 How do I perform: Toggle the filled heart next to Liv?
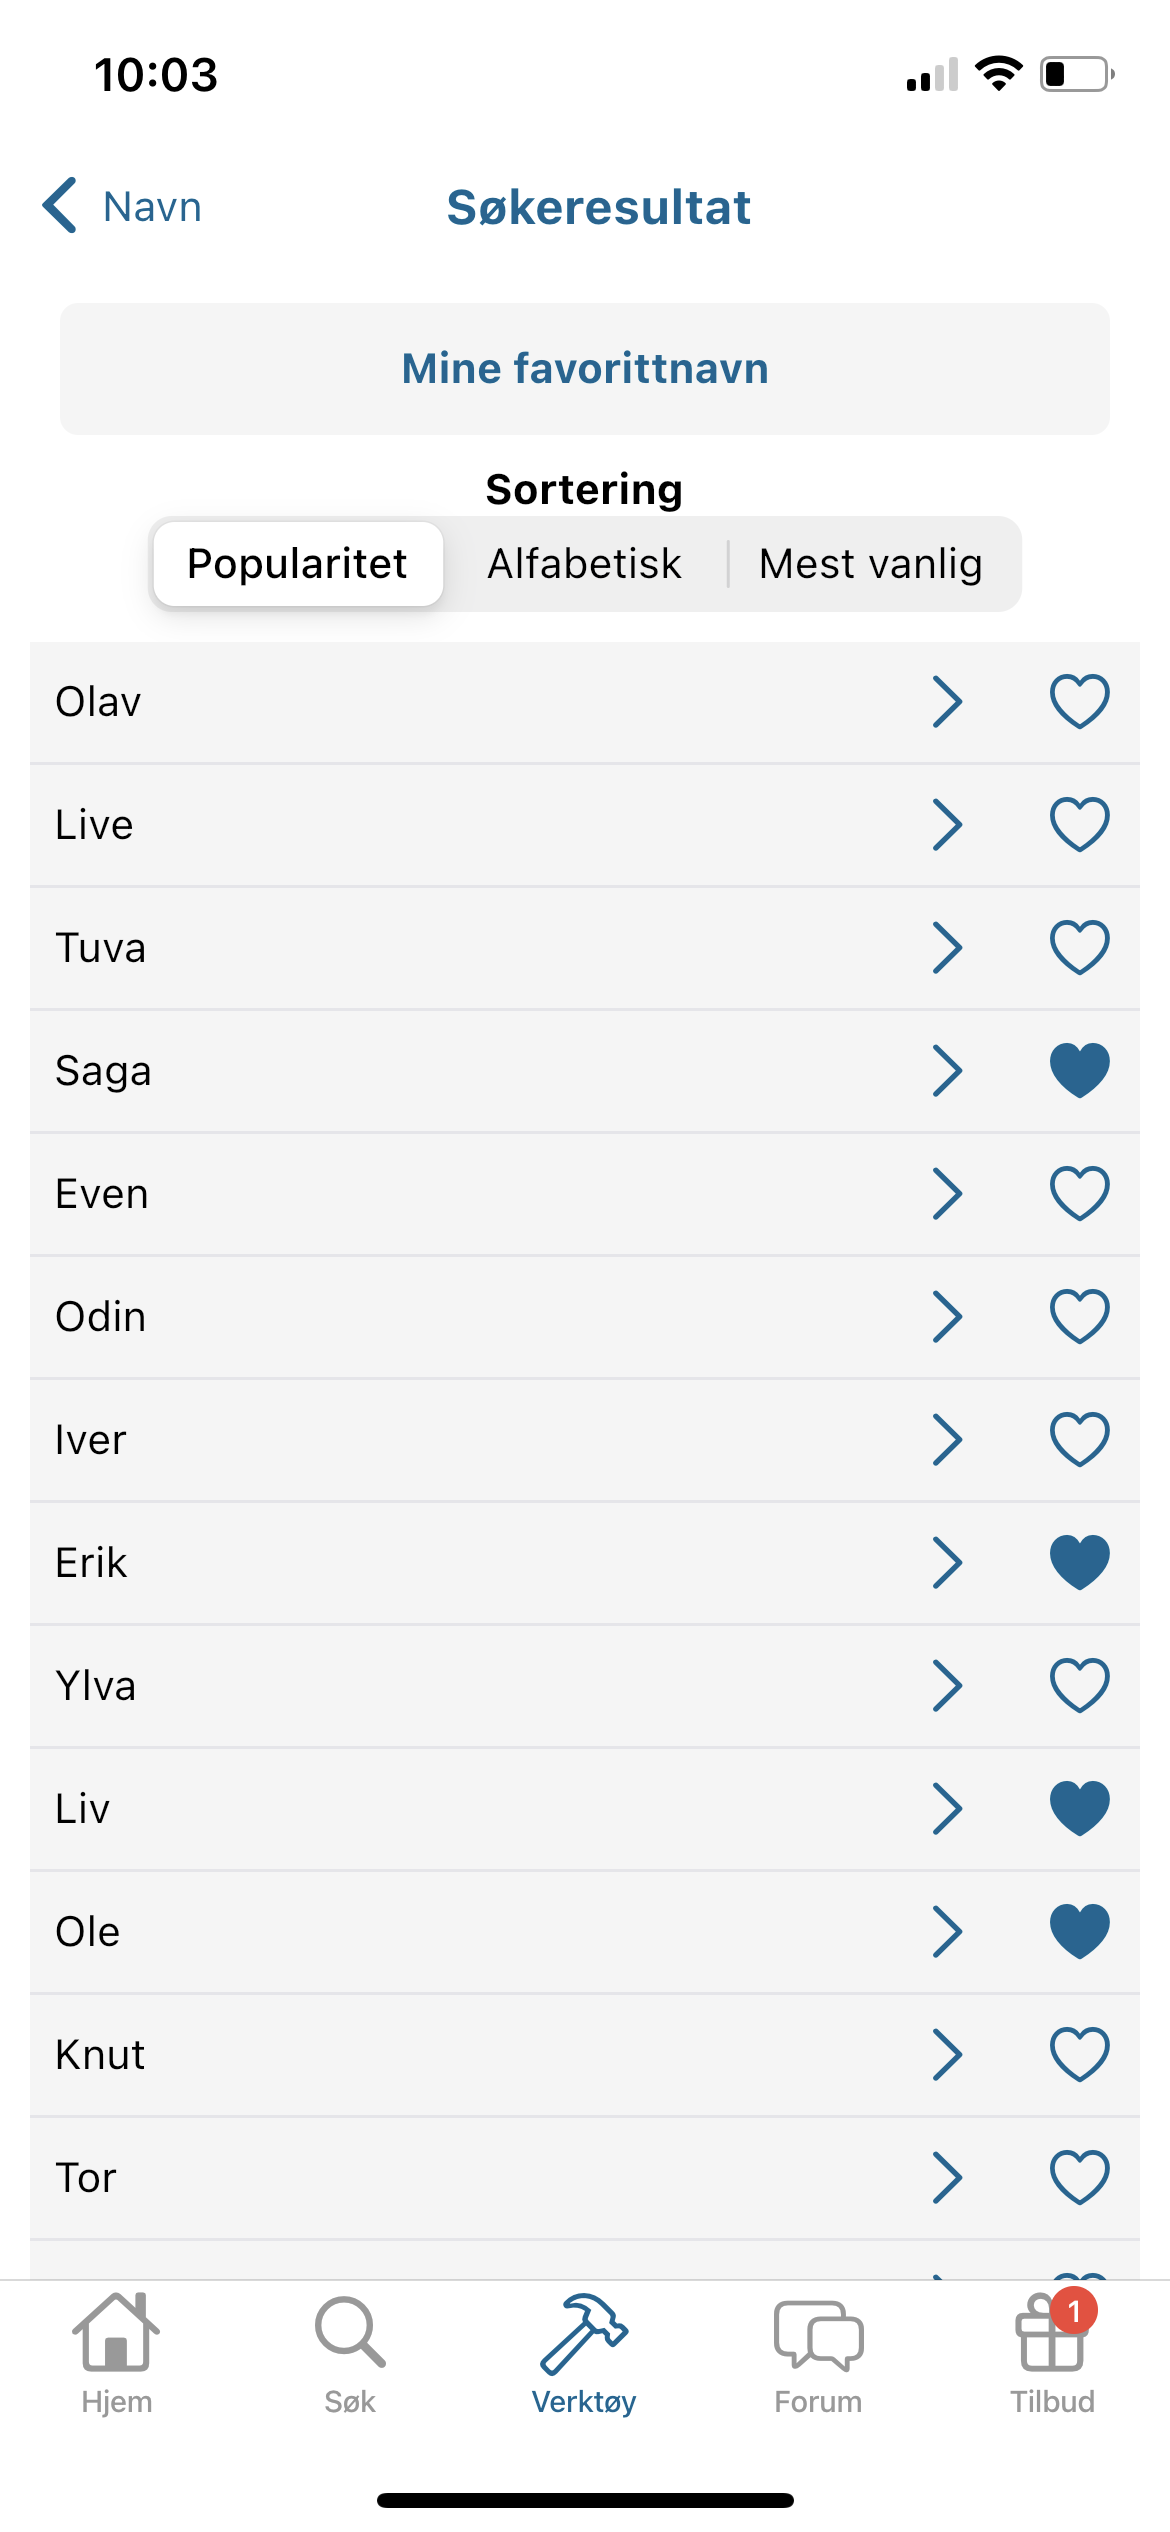(x=1079, y=1808)
